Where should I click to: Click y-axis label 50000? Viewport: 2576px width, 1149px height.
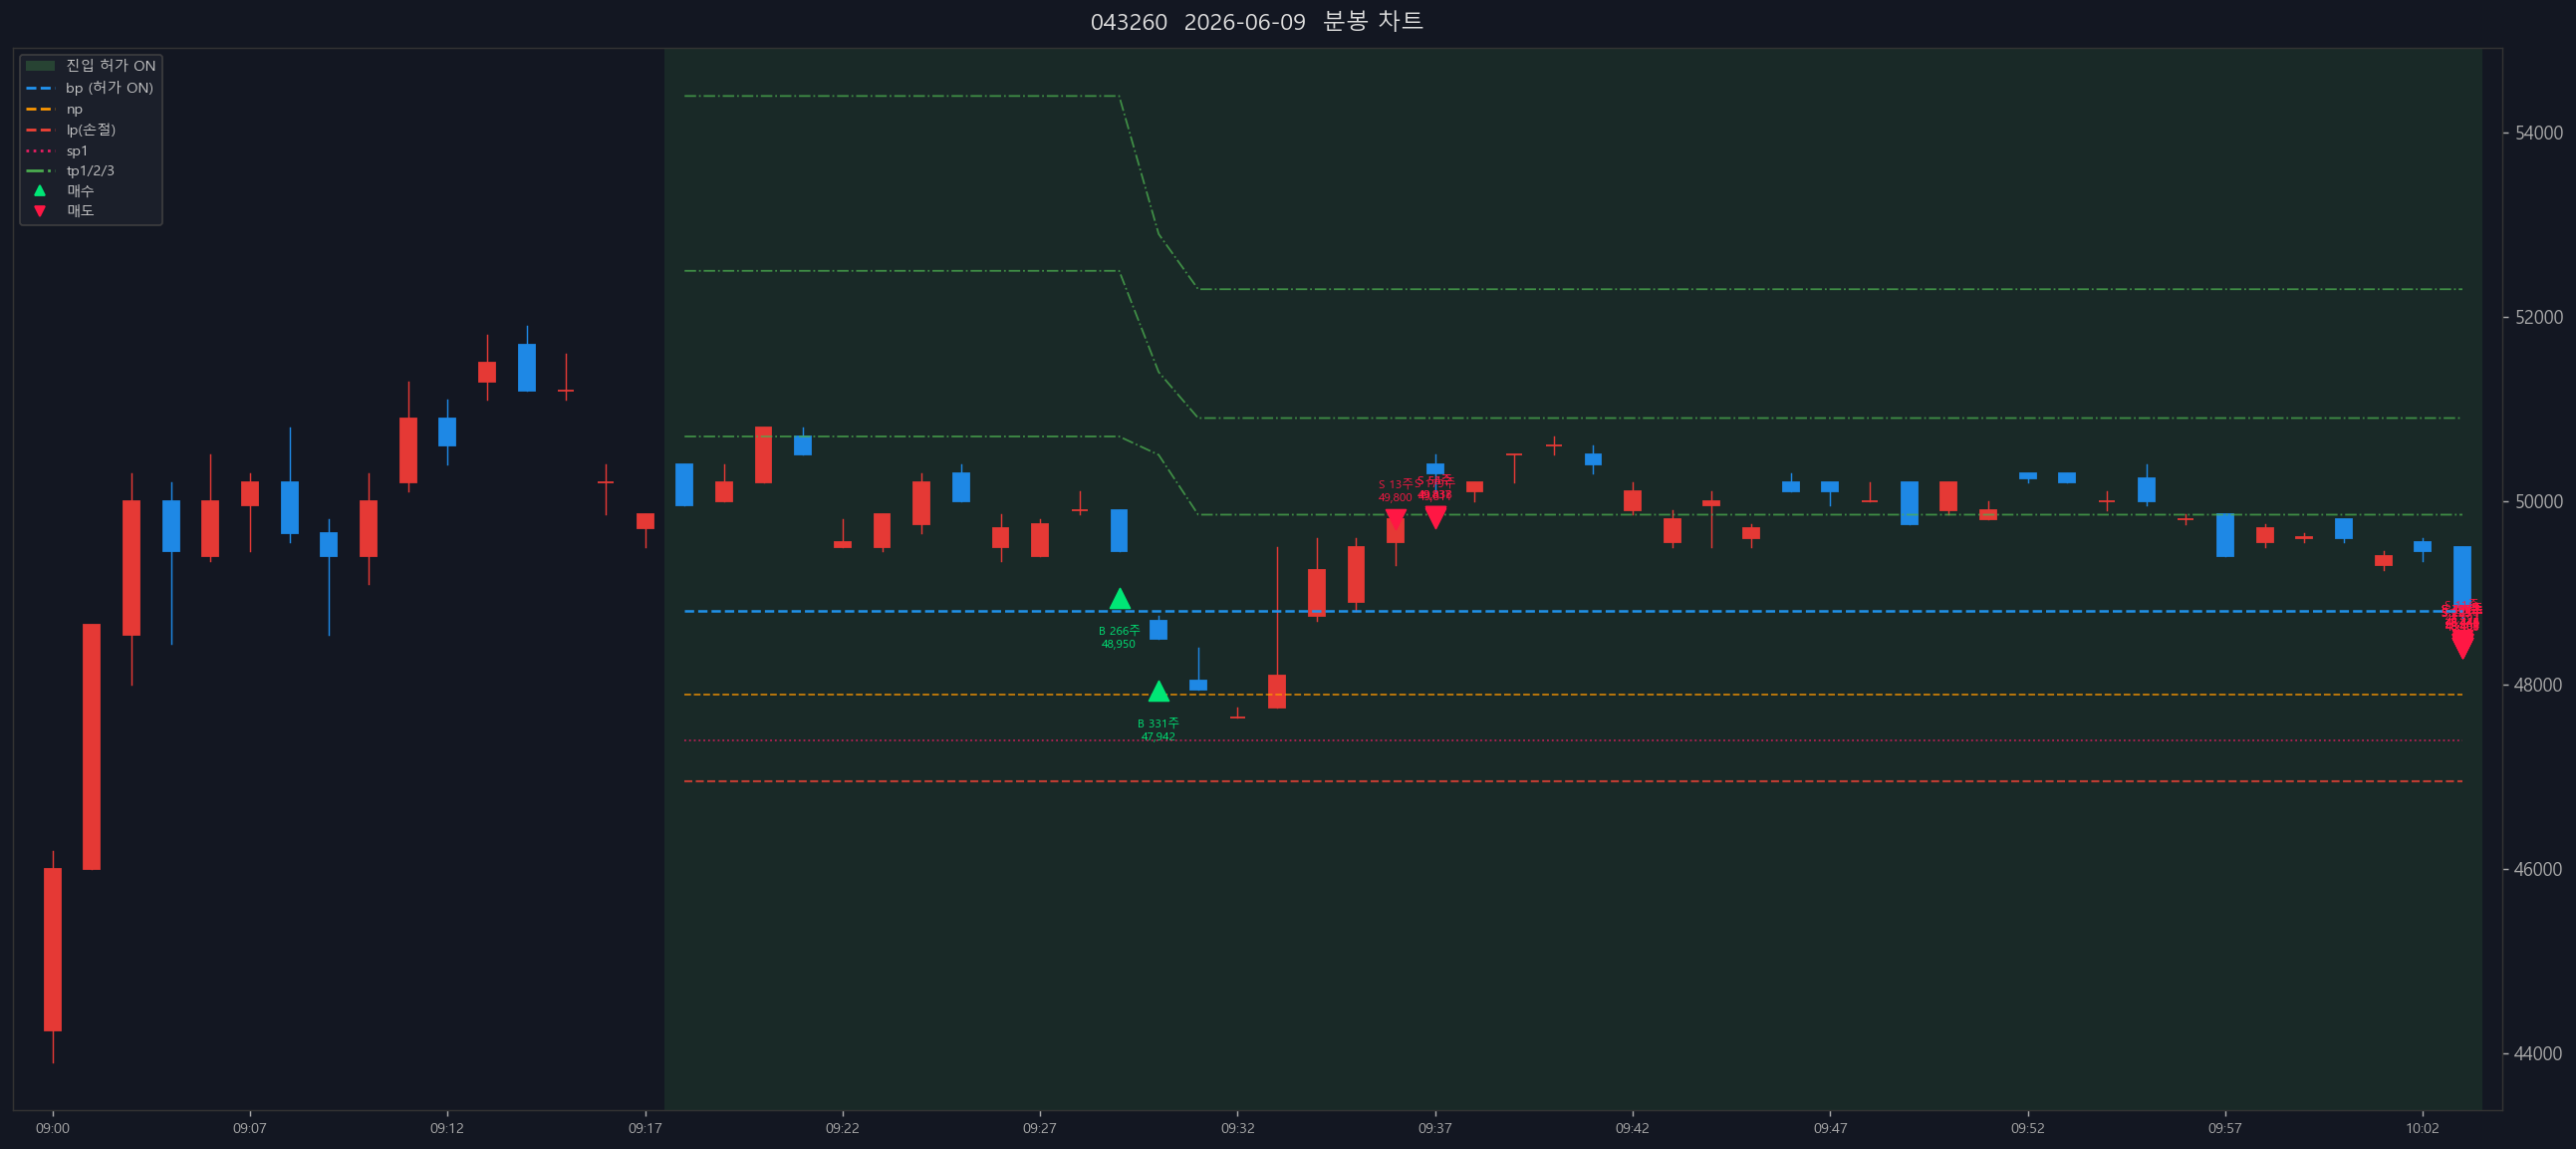coord(2539,501)
